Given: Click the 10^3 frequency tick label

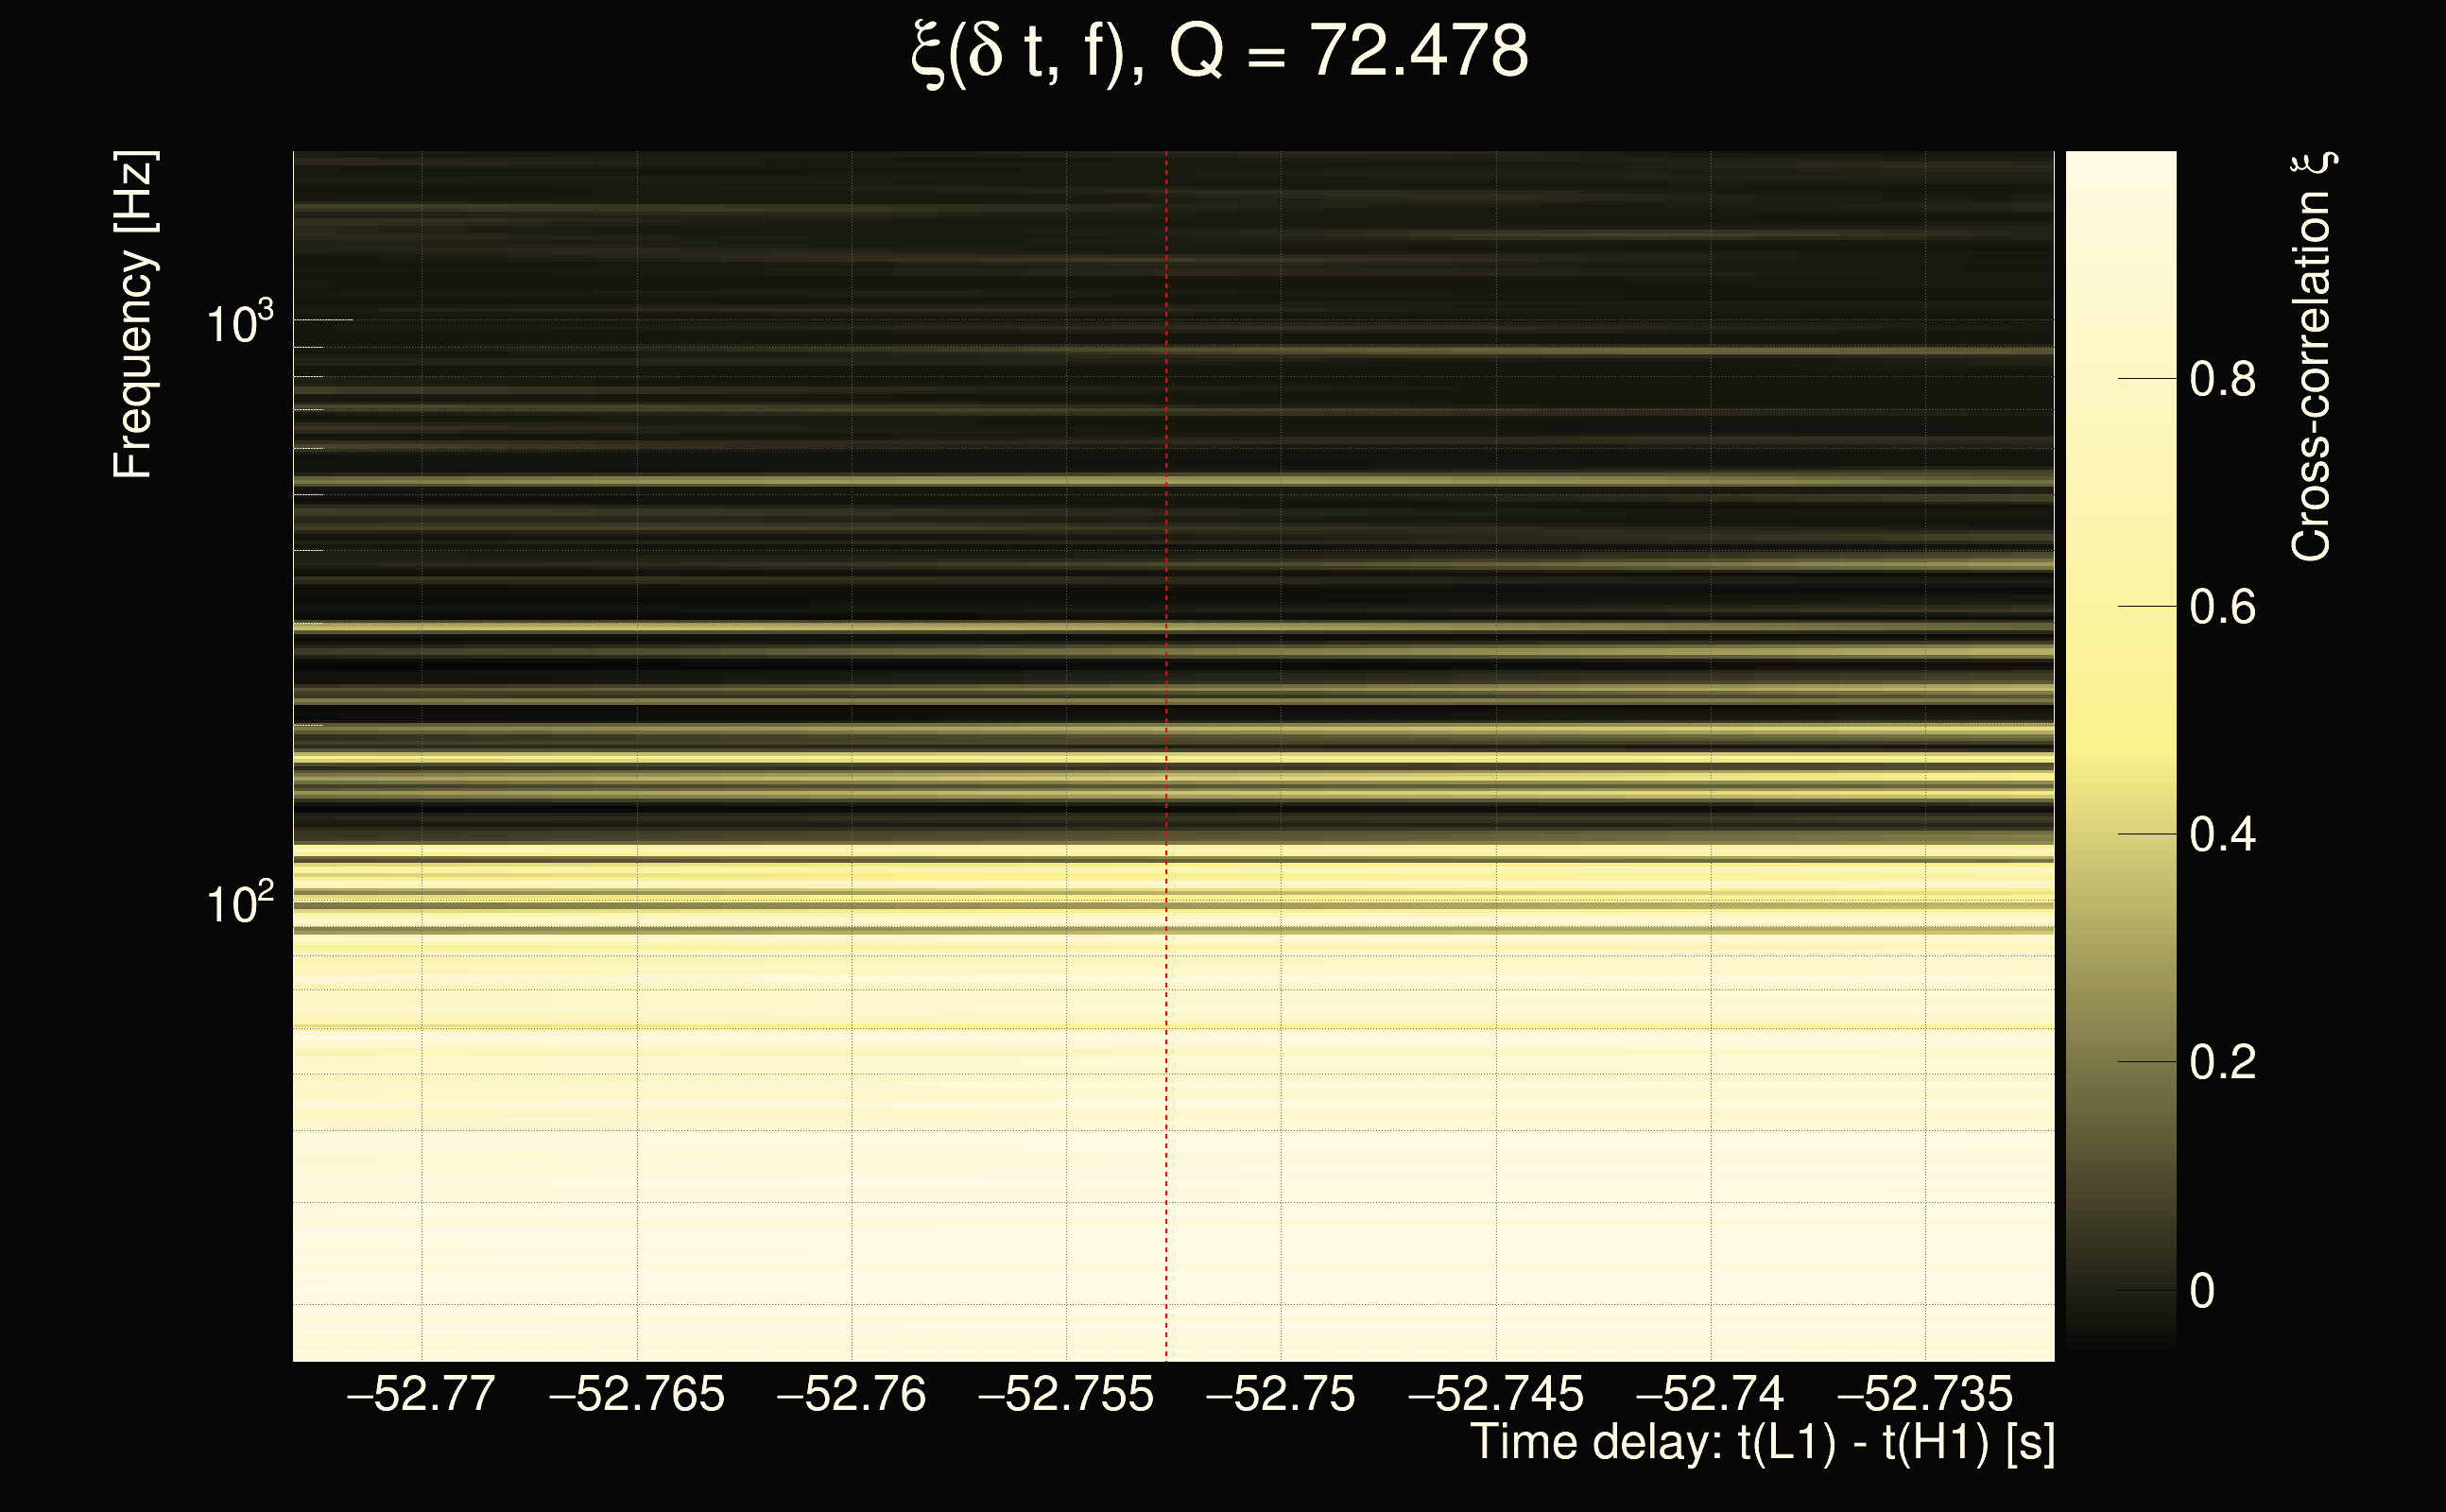Looking at the screenshot, I should 239,324.
